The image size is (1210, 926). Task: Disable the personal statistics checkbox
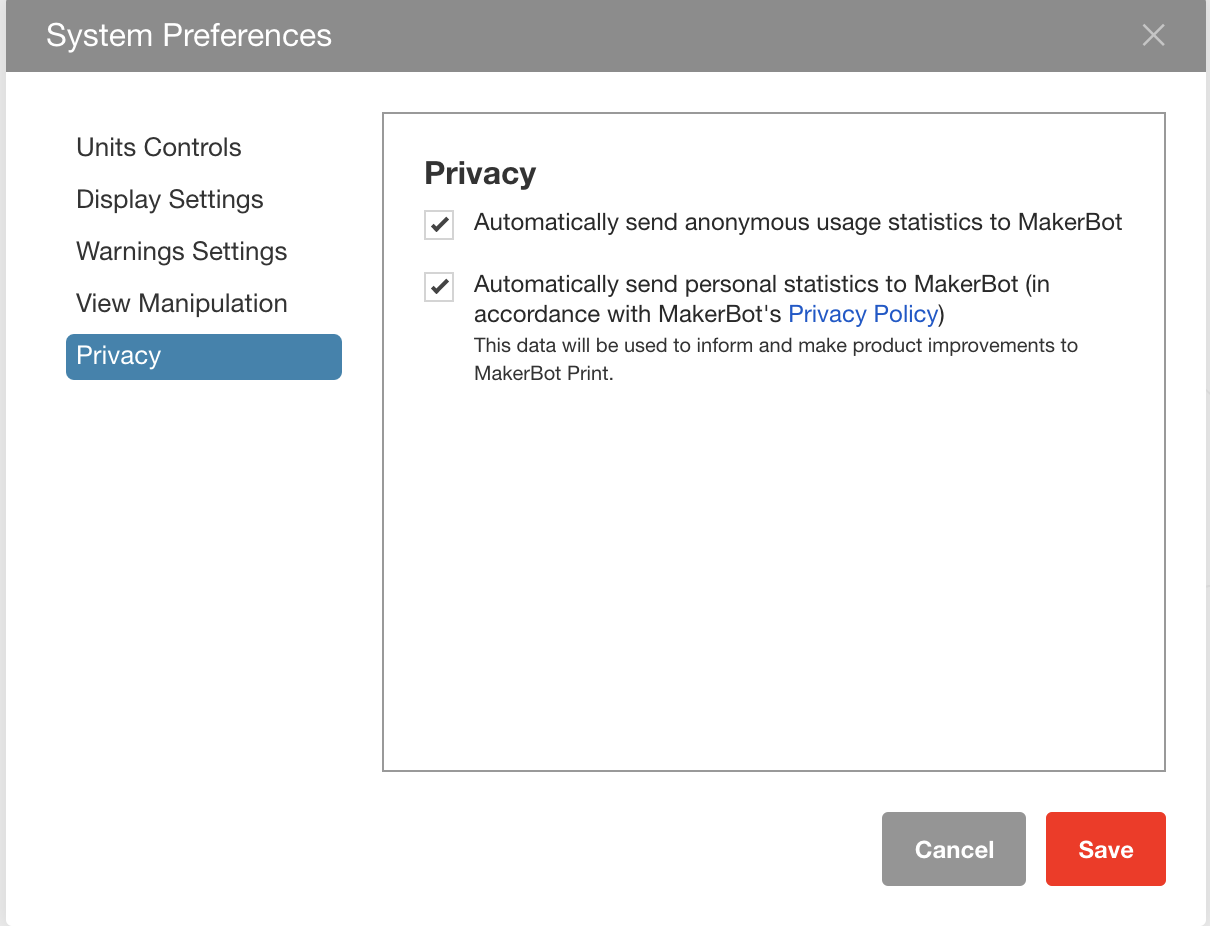(x=439, y=287)
